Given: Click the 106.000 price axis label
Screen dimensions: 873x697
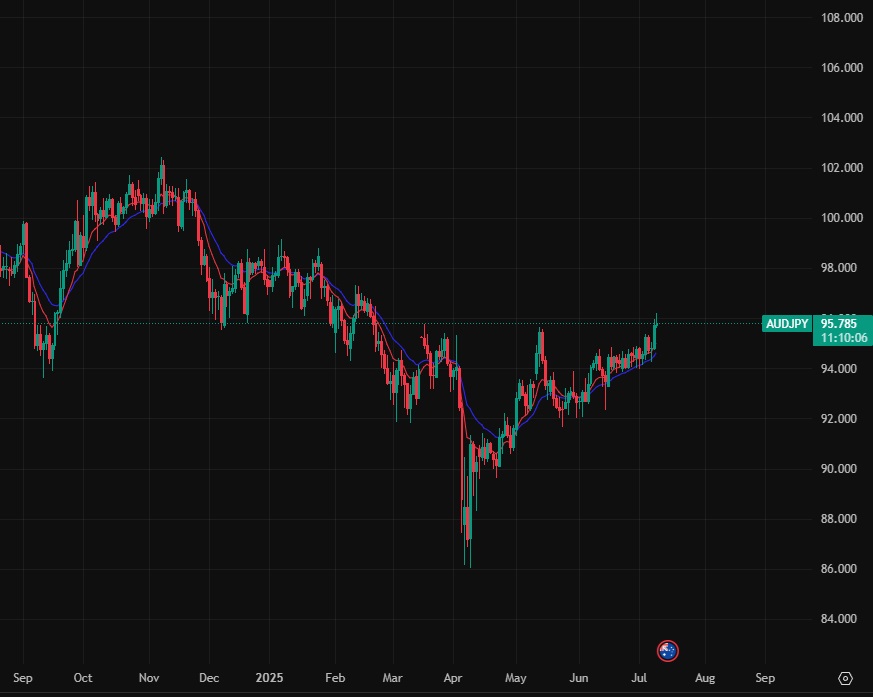Looking at the screenshot, I should [842, 68].
